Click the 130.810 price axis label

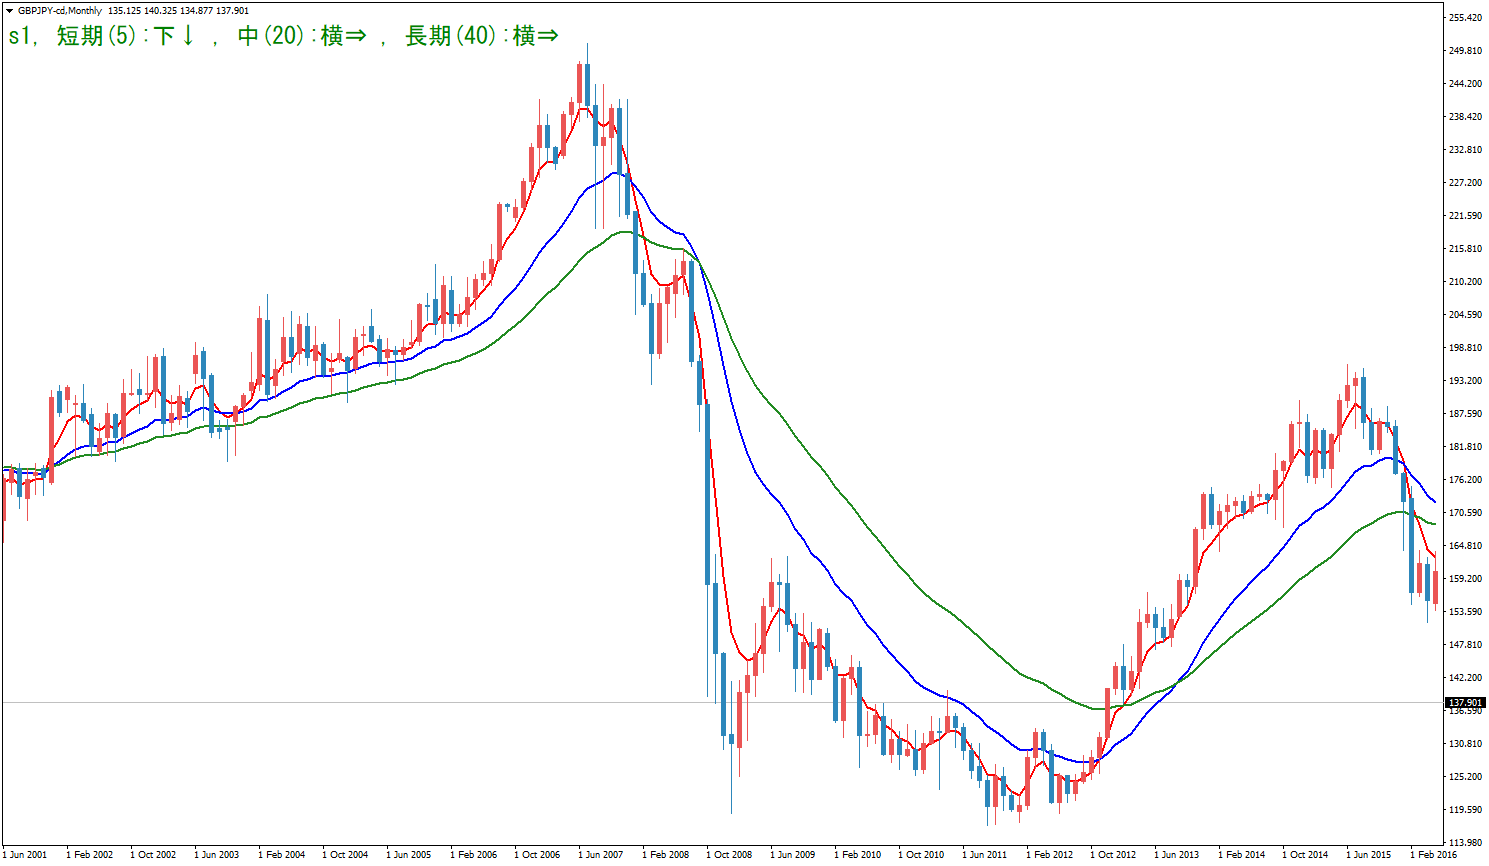pos(1465,744)
